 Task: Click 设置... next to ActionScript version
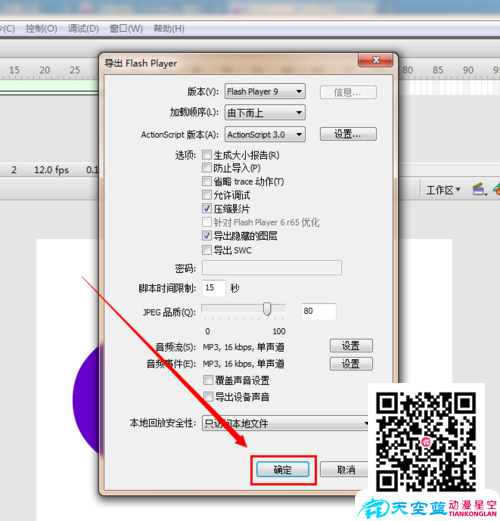348,134
